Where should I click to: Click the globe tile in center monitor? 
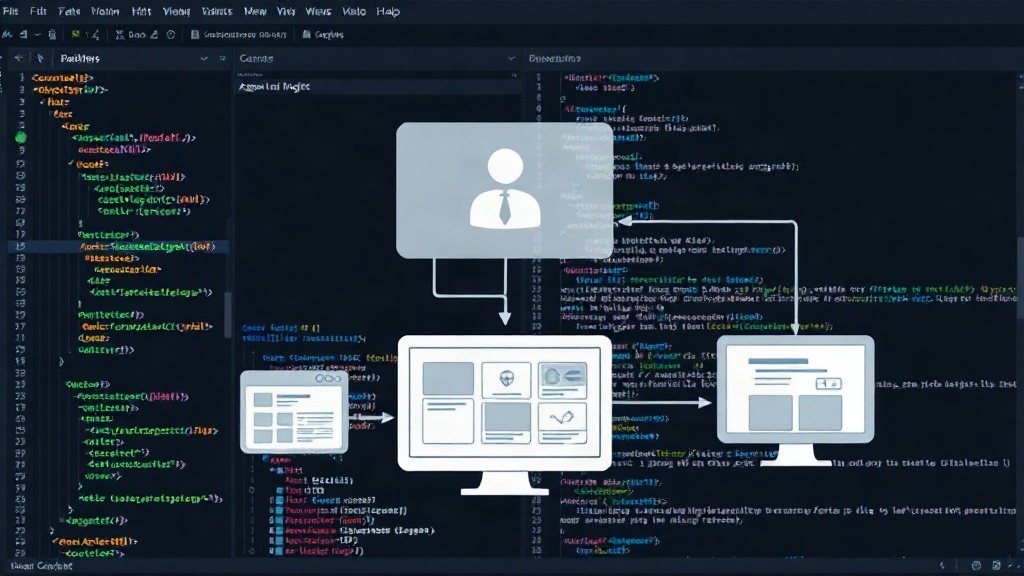tap(506, 379)
